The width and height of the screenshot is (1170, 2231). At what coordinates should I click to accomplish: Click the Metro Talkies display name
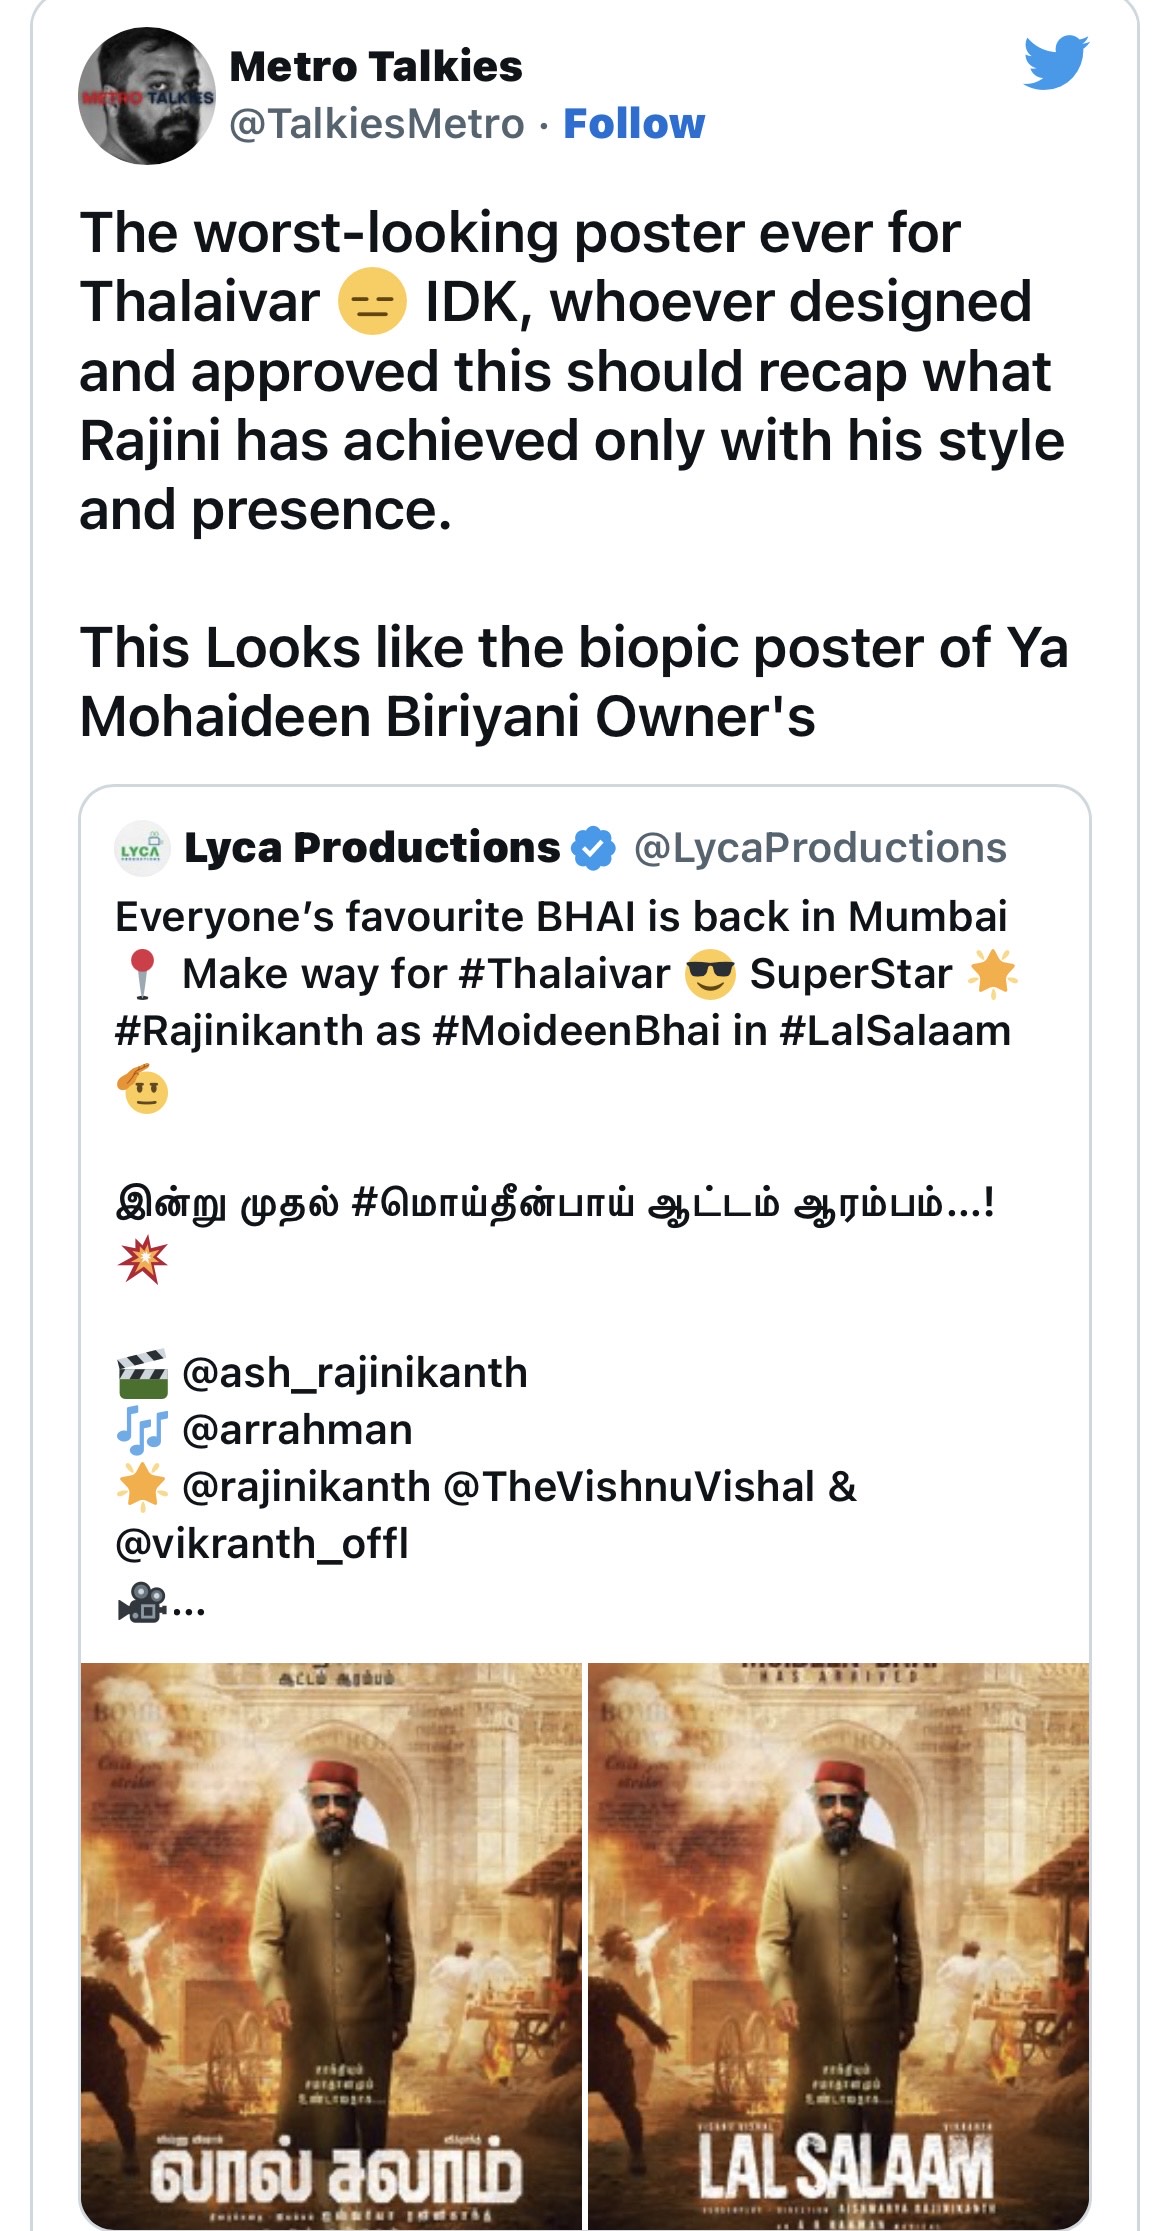(376, 67)
